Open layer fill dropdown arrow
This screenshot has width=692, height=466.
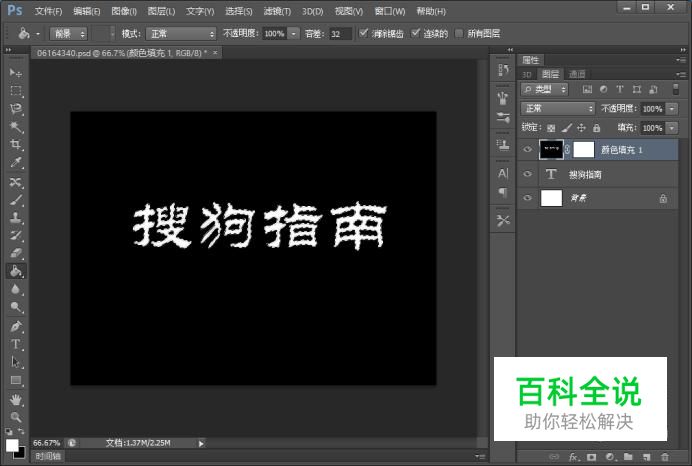pyautogui.click(x=672, y=128)
